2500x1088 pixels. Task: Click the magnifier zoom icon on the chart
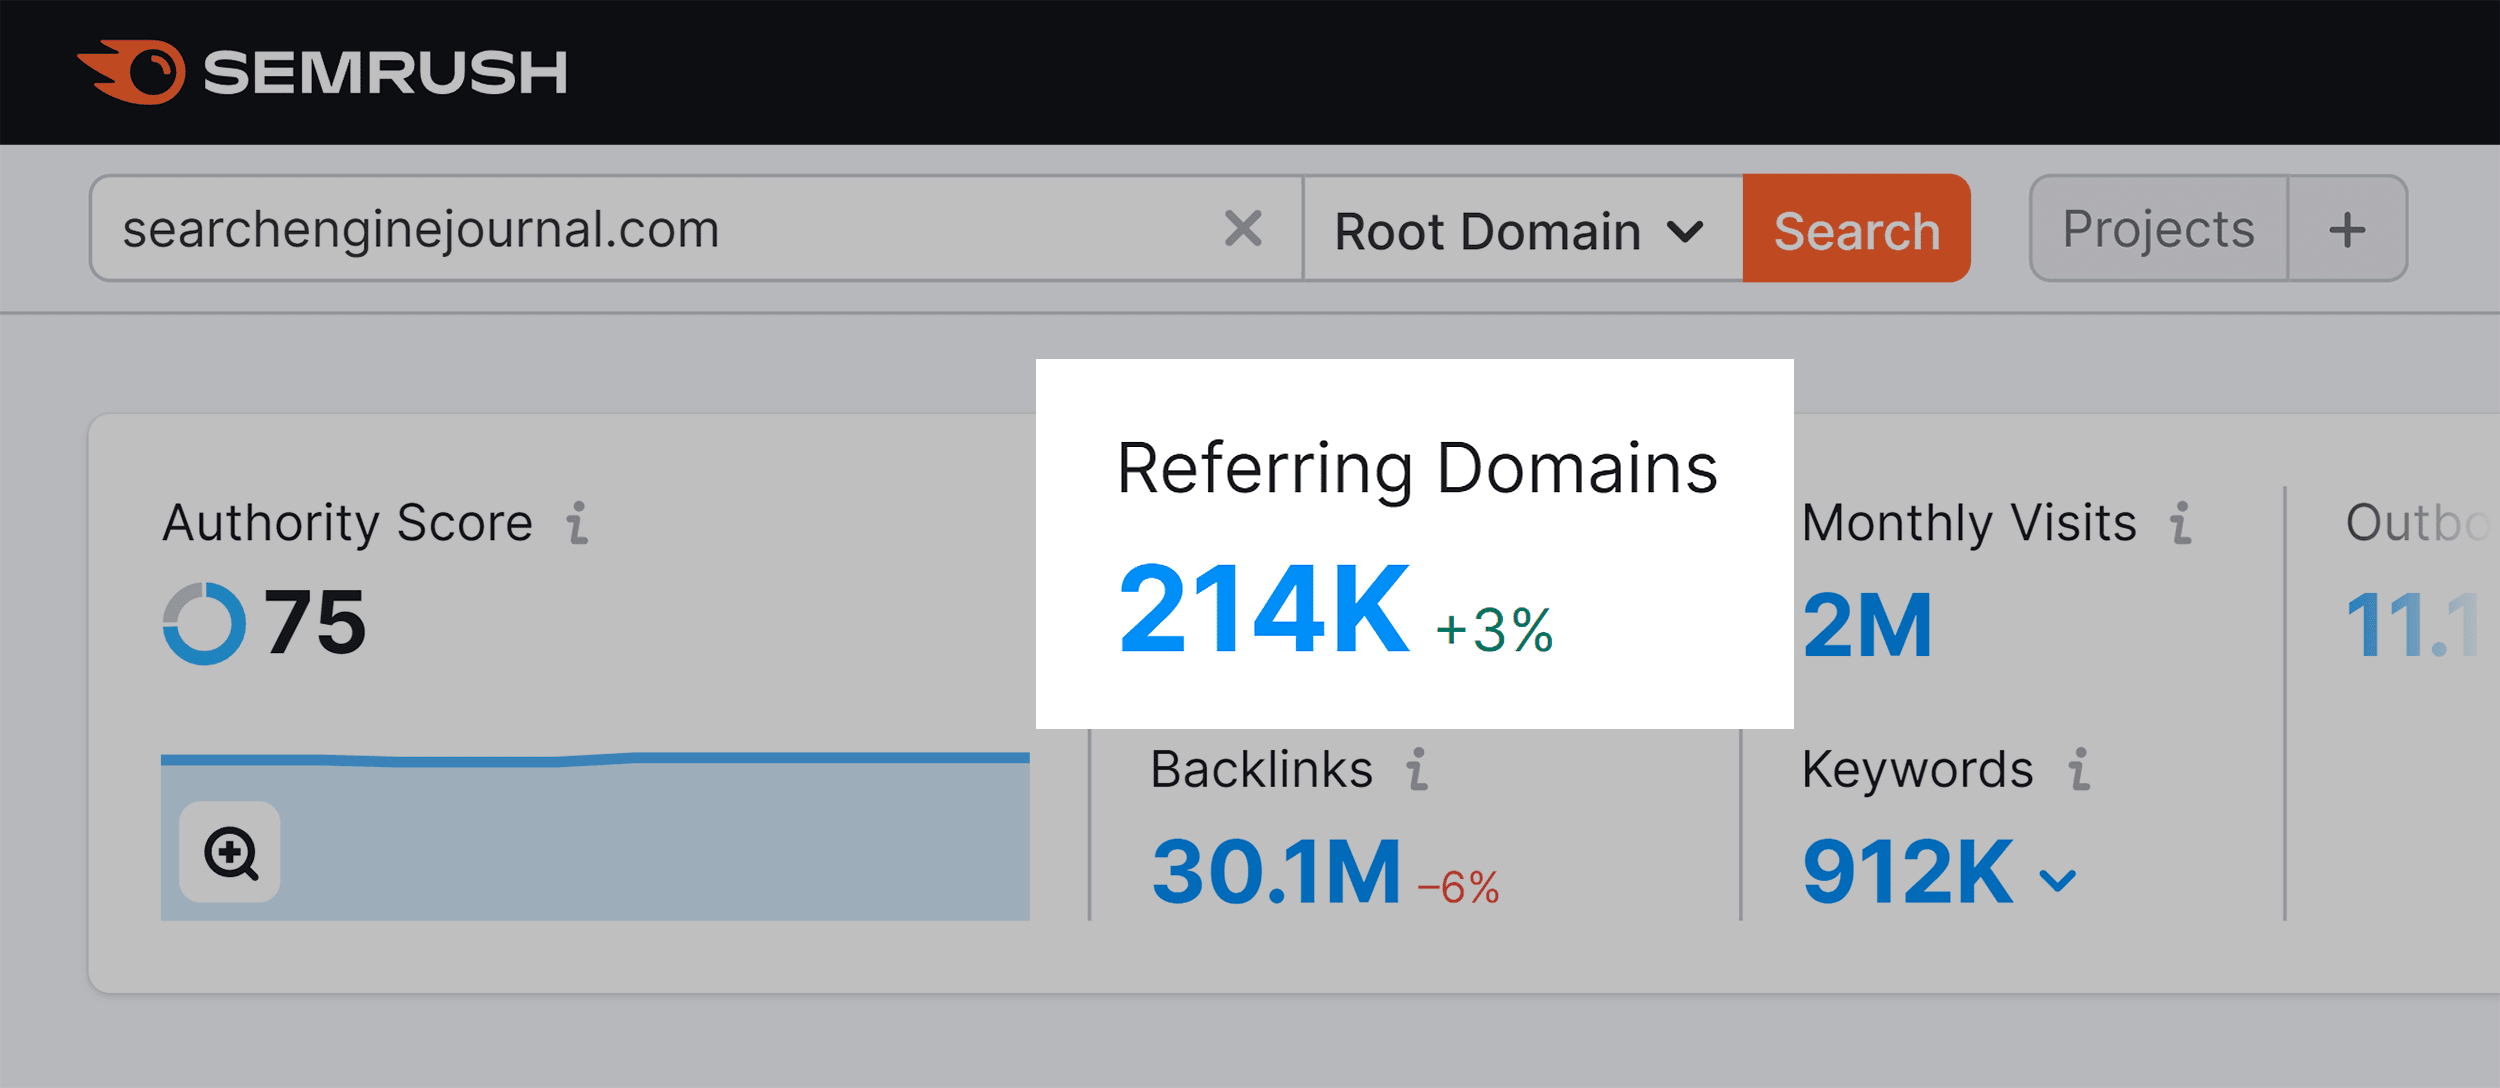pyautogui.click(x=231, y=855)
